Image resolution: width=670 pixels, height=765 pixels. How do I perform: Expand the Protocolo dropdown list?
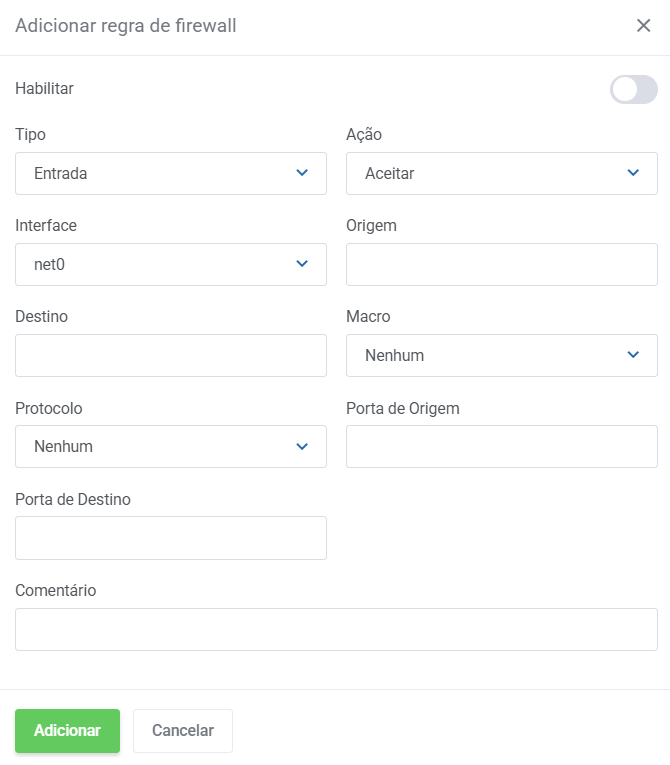click(160, 446)
